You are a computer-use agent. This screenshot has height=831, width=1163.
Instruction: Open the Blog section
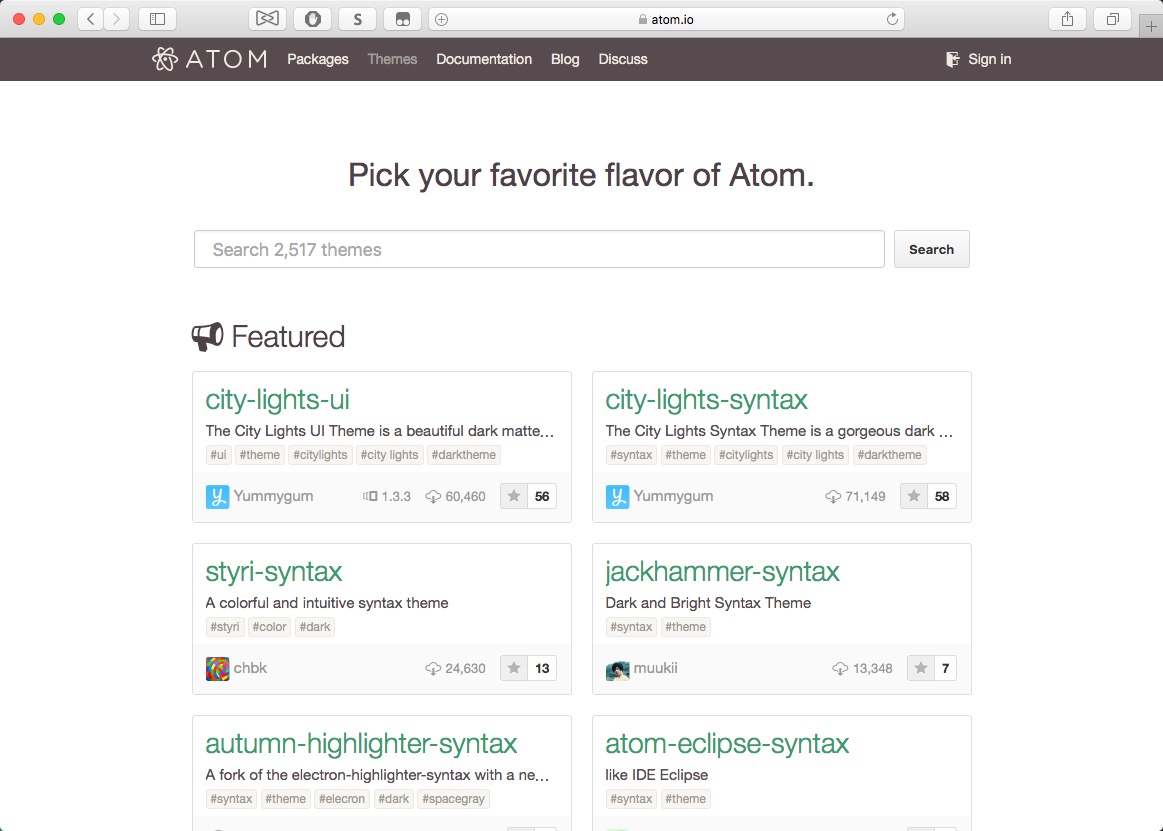565,59
